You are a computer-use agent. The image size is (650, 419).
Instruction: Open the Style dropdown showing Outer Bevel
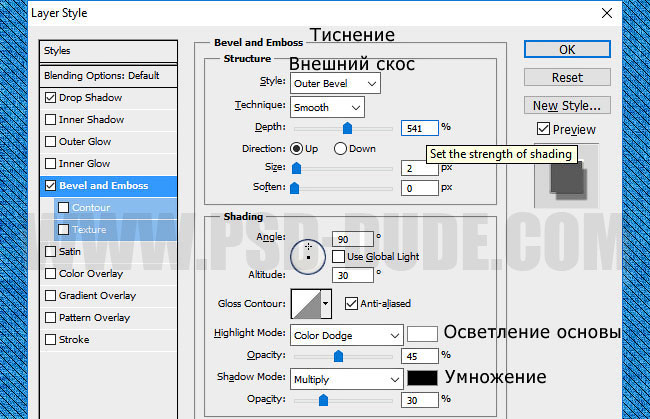point(335,83)
